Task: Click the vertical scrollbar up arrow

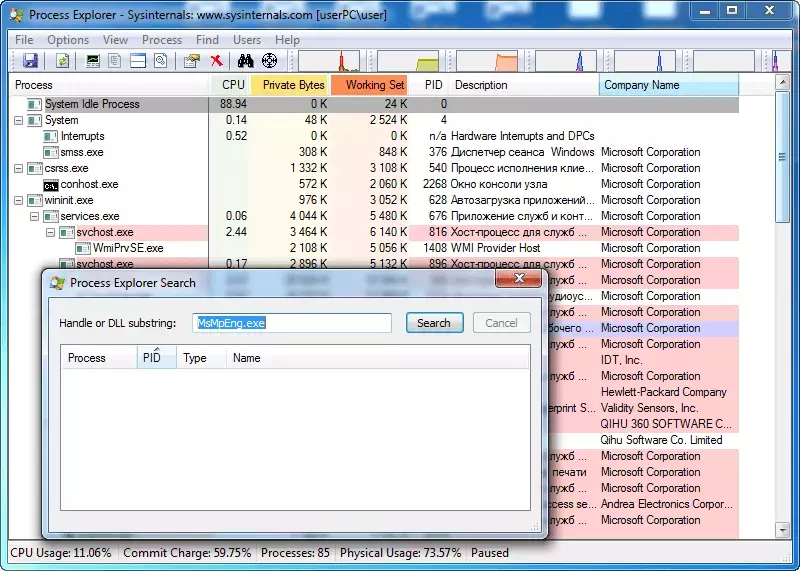Action: pos(782,82)
